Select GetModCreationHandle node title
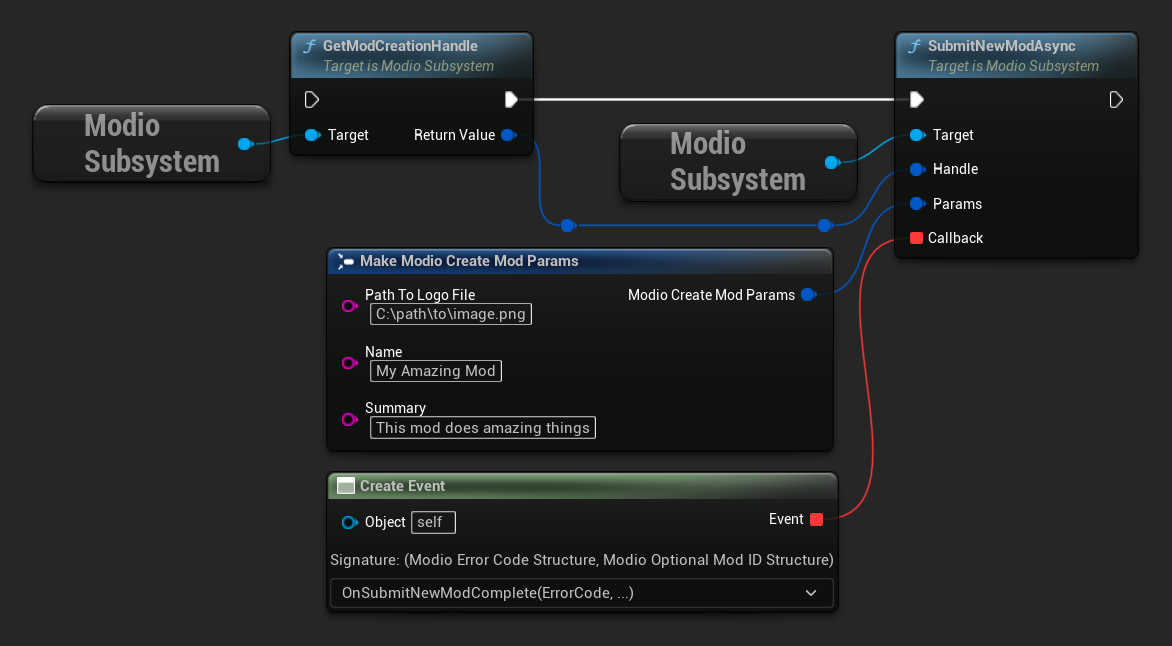 [400, 46]
